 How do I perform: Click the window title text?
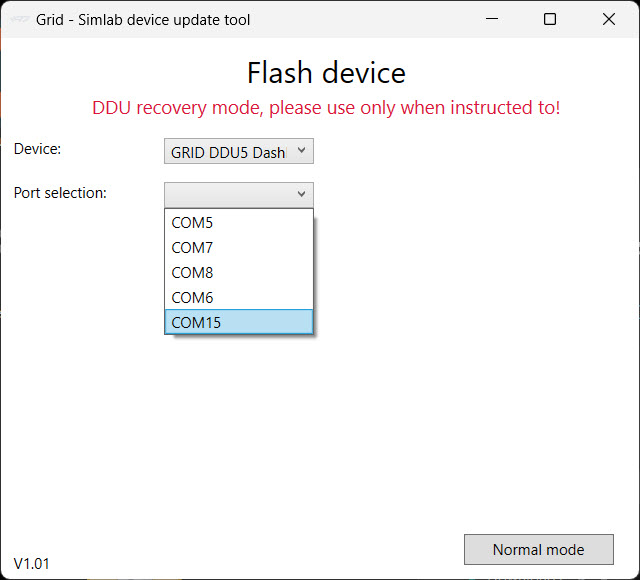pyautogui.click(x=143, y=20)
